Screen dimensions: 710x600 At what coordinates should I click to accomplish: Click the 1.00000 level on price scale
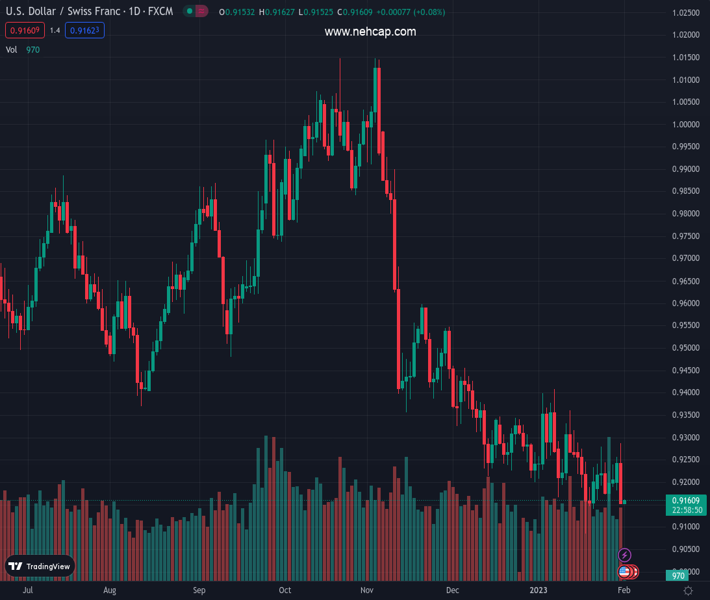[685, 125]
